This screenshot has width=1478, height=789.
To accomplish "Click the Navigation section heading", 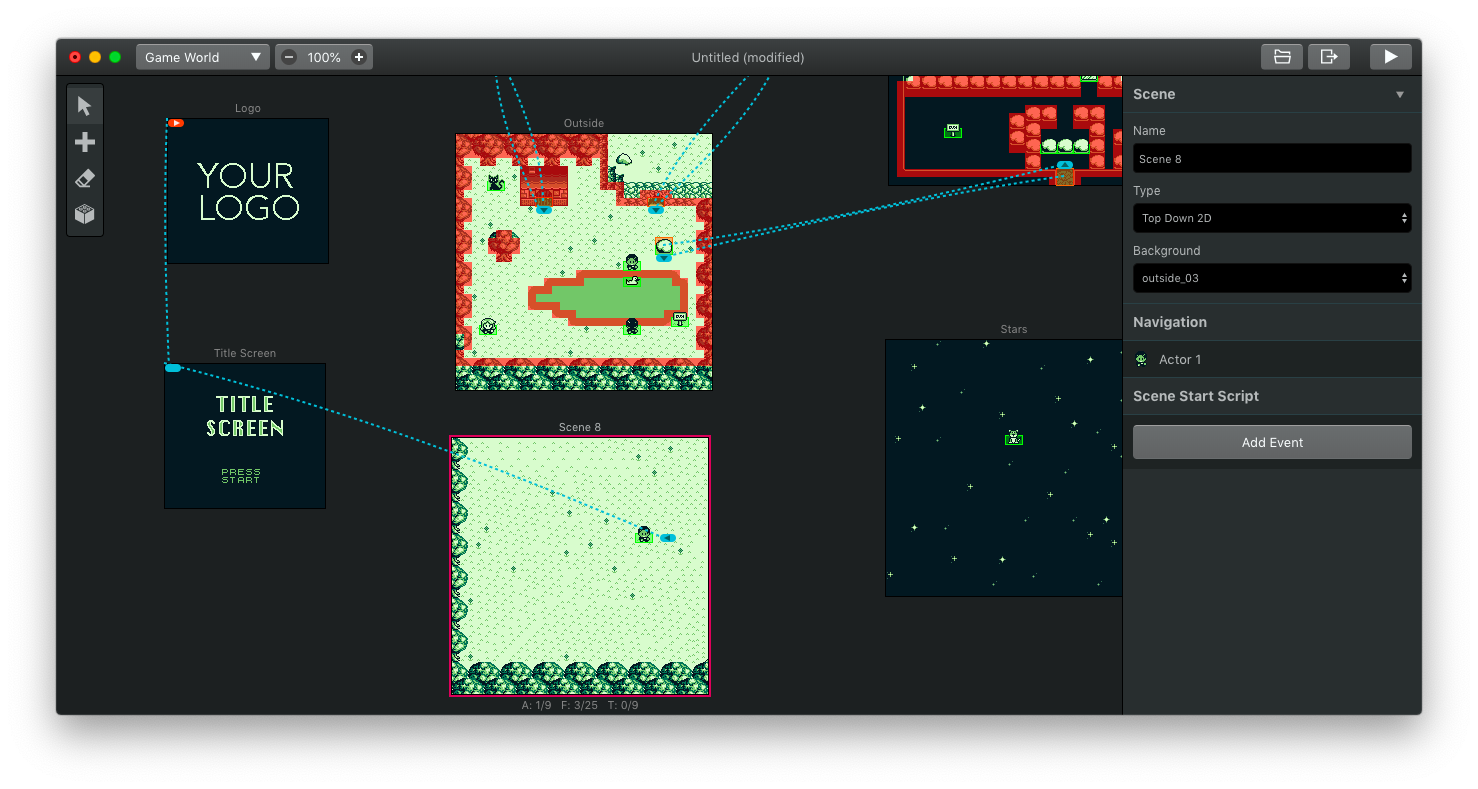I will [1170, 322].
